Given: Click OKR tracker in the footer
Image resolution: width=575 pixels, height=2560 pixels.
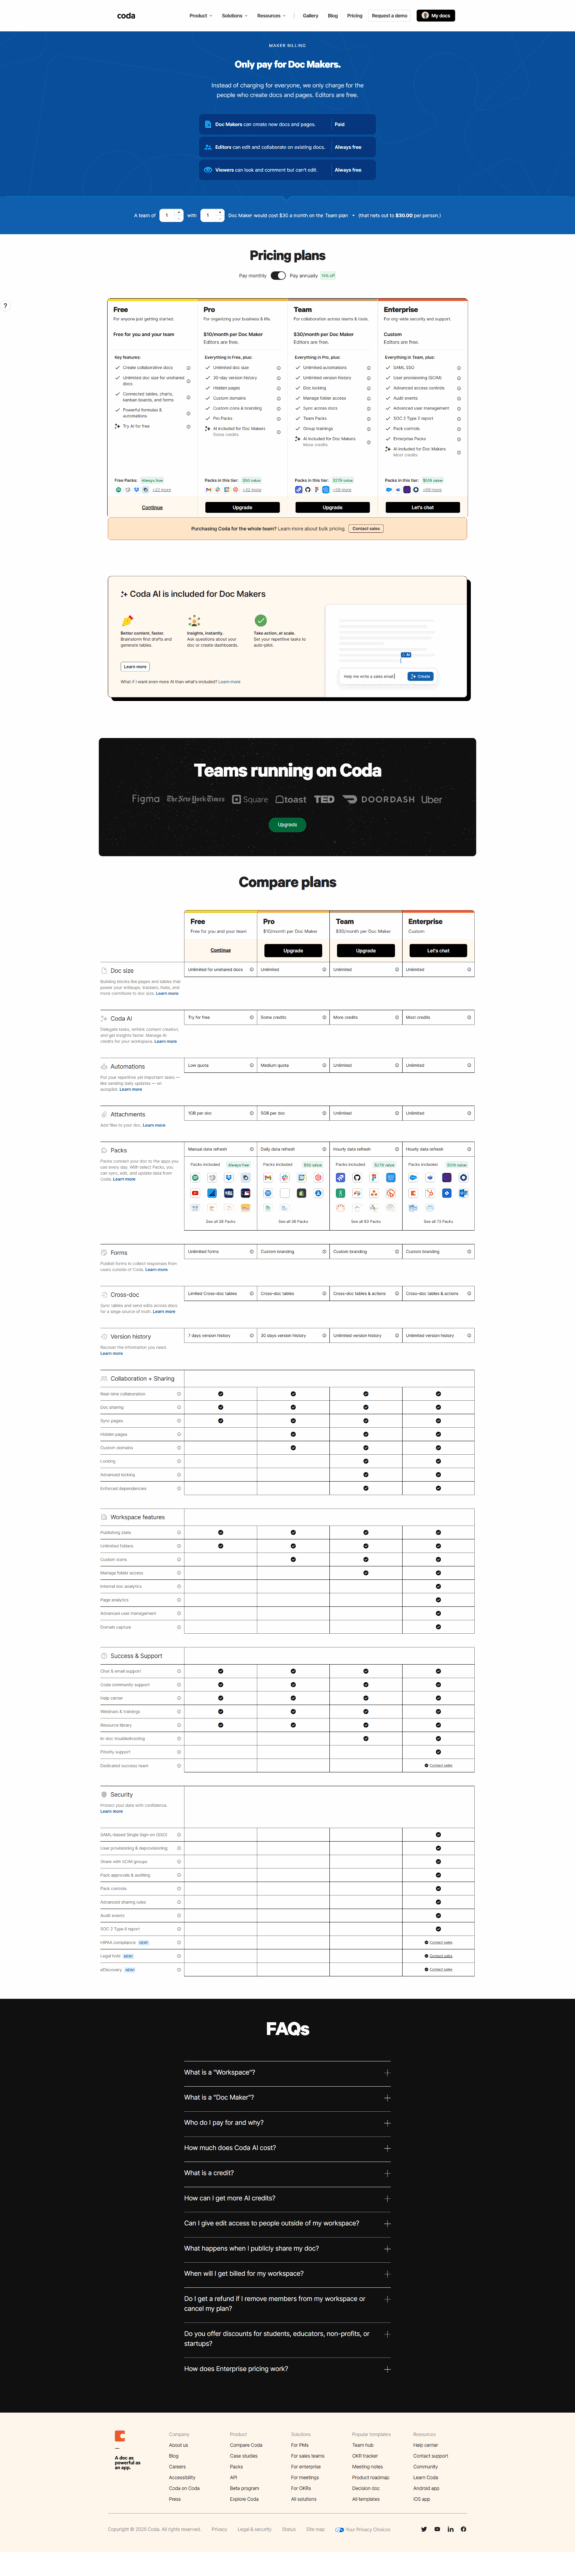Looking at the screenshot, I should [x=365, y=2456].
